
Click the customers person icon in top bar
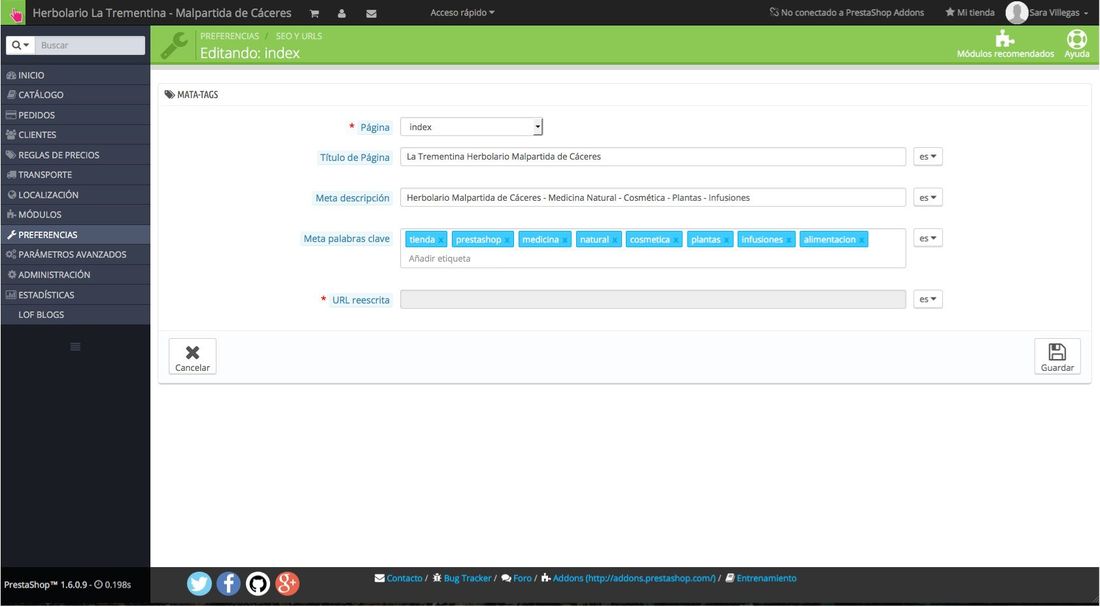pyautogui.click(x=342, y=13)
